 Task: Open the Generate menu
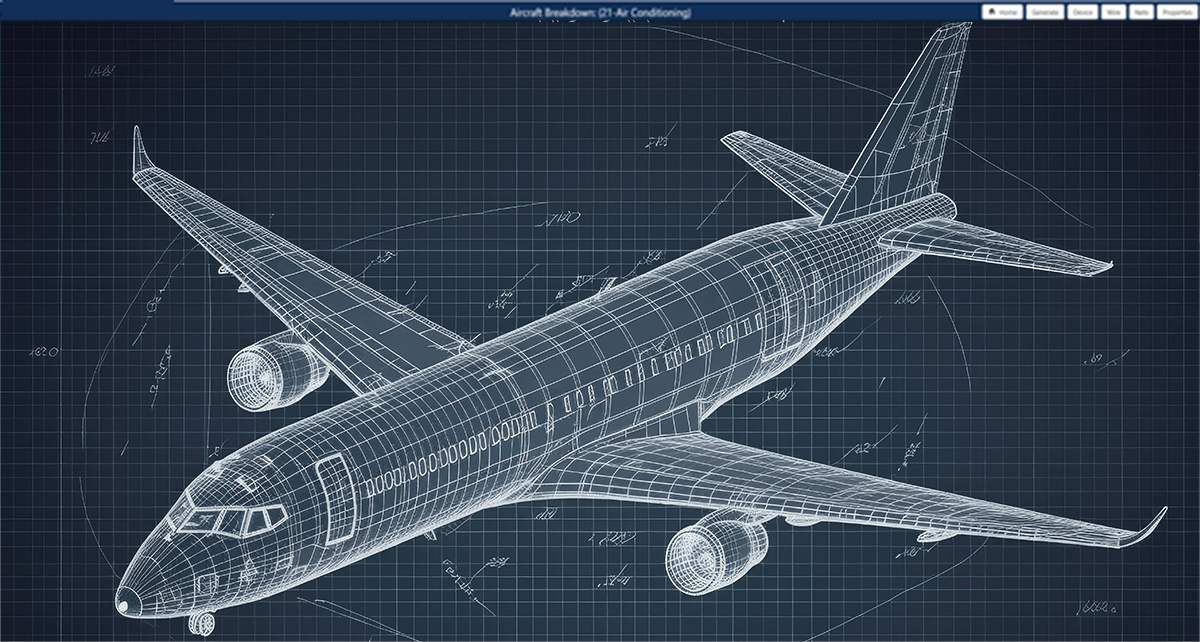click(x=1045, y=12)
